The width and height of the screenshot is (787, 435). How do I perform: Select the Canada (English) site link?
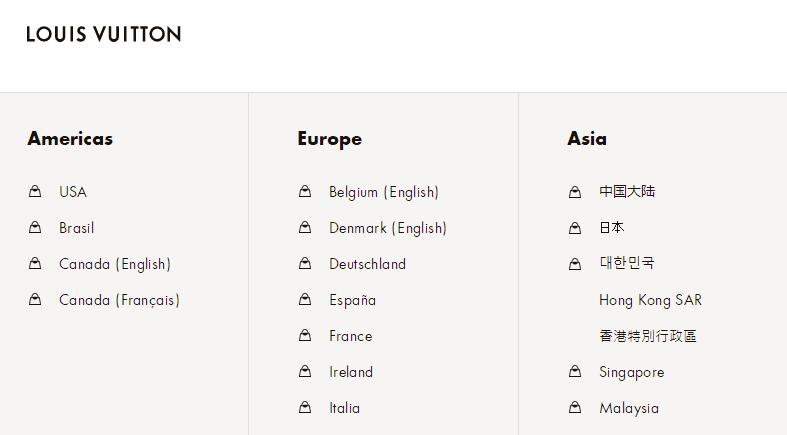click(x=115, y=264)
